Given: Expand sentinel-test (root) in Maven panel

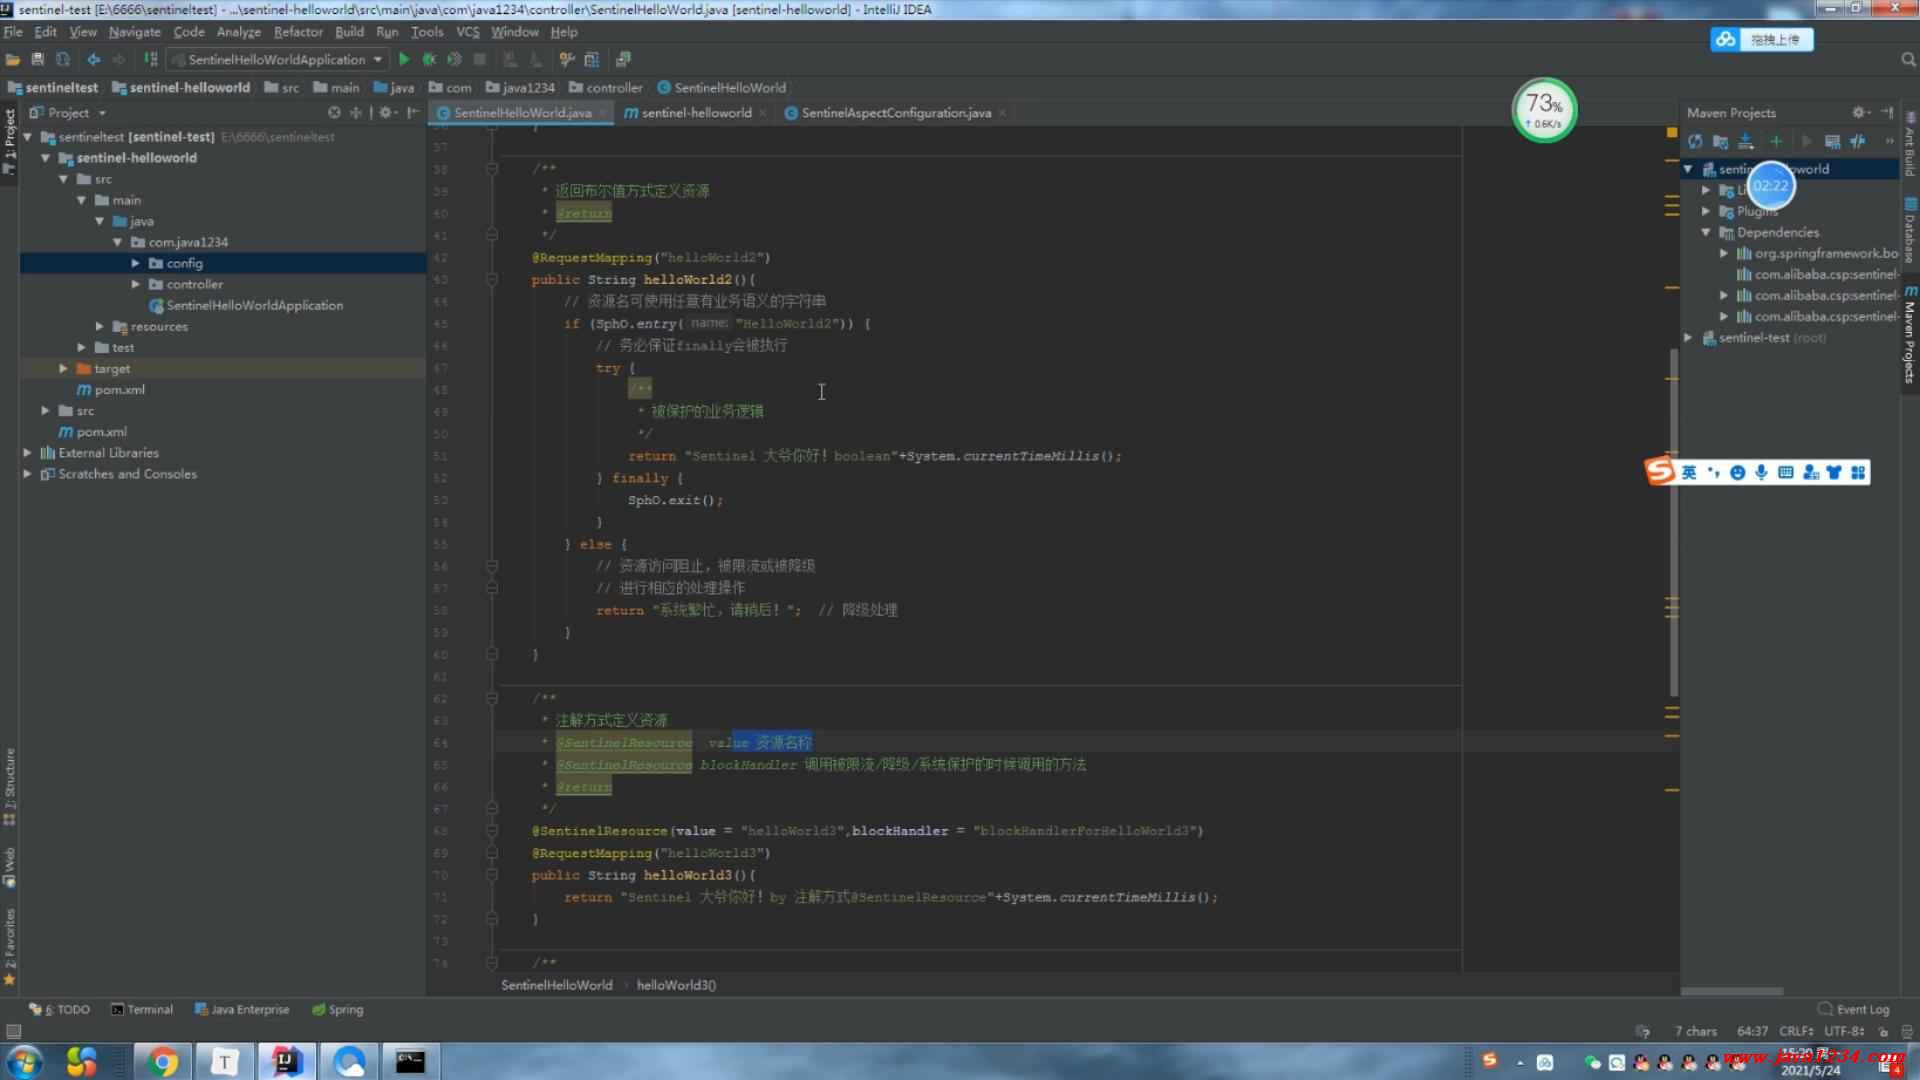Looking at the screenshot, I should (1688, 338).
